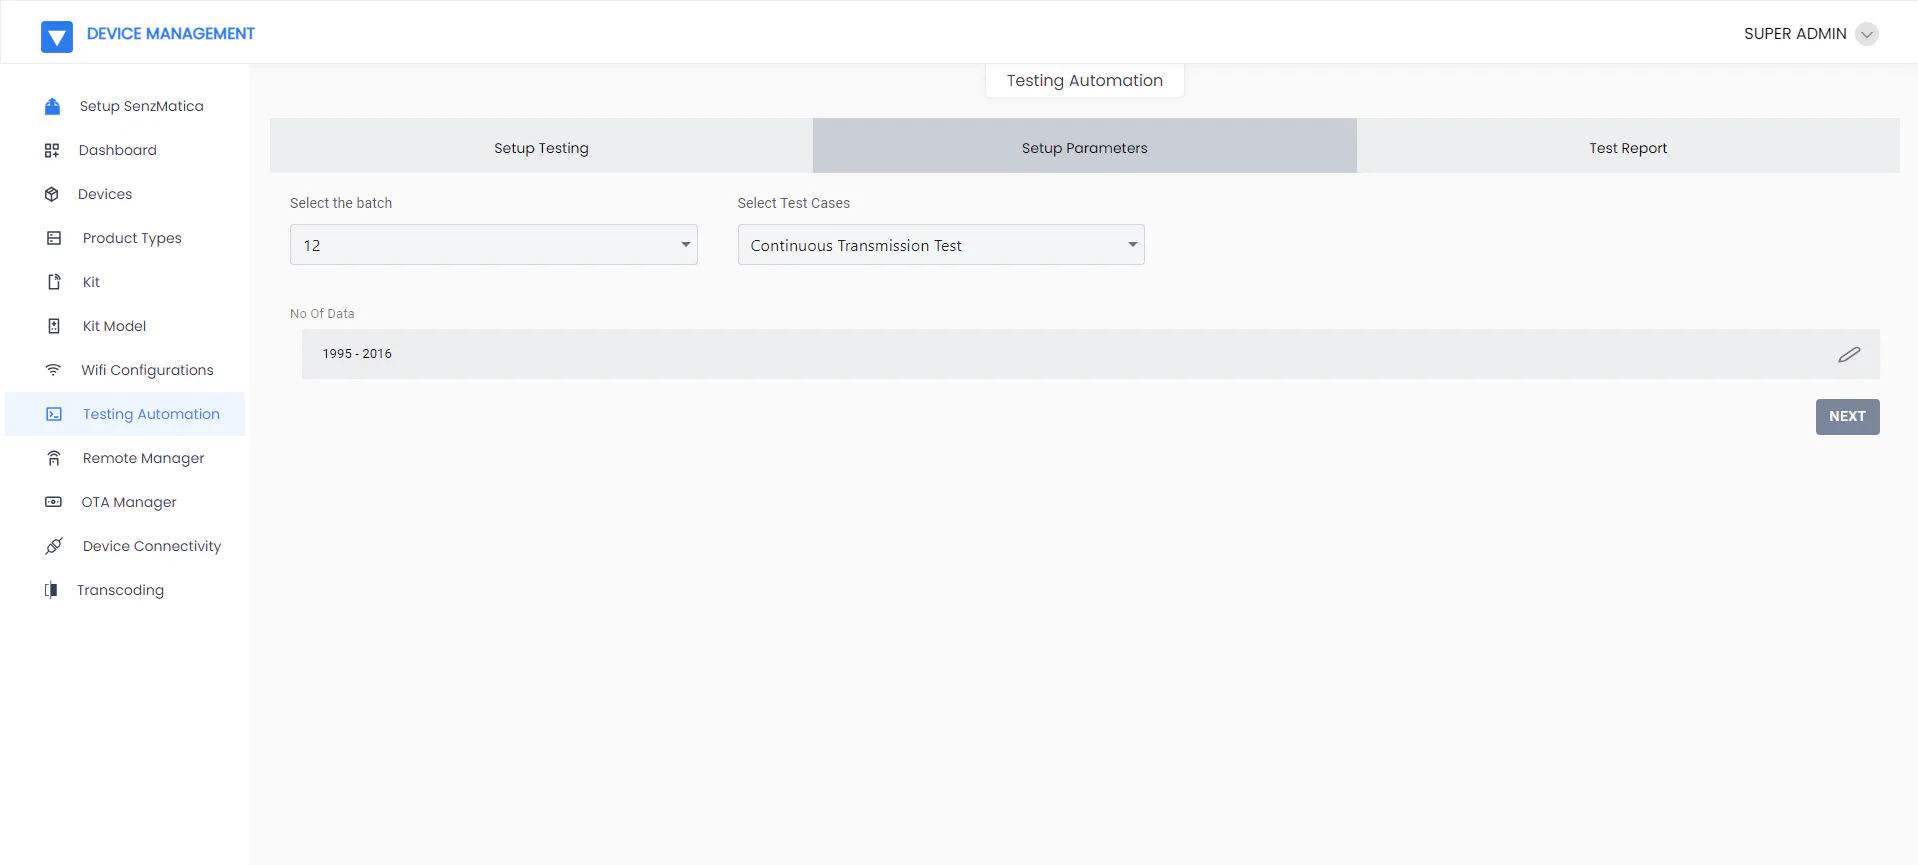The height and width of the screenshot is (865, 1918).
Task: Open the Select the batch dropdown
Action: click(x=493, y=245)
